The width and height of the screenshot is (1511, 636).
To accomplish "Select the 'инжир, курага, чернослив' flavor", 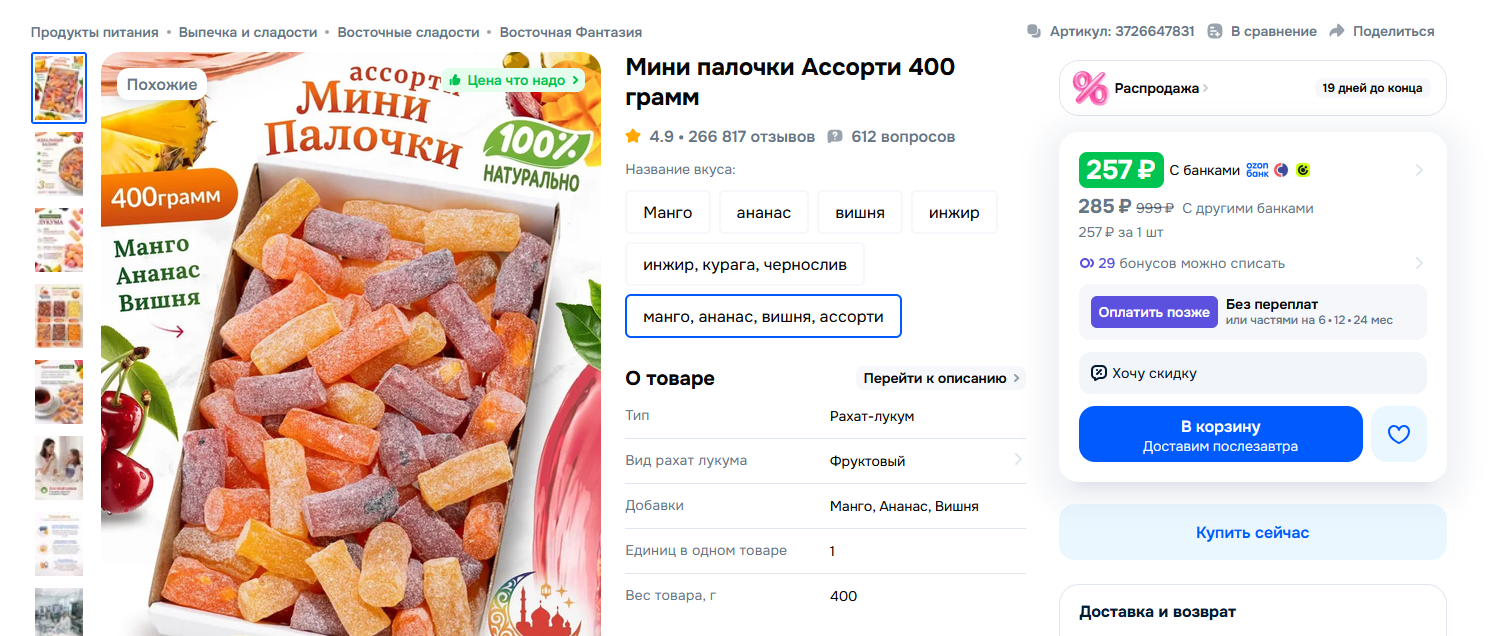I will click(x=745, y=264).
